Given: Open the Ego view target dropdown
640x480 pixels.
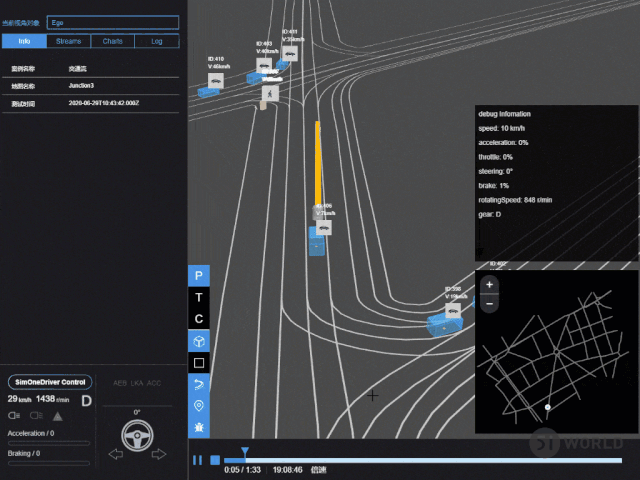Looking at the screenshot, I should pos(113,22).
